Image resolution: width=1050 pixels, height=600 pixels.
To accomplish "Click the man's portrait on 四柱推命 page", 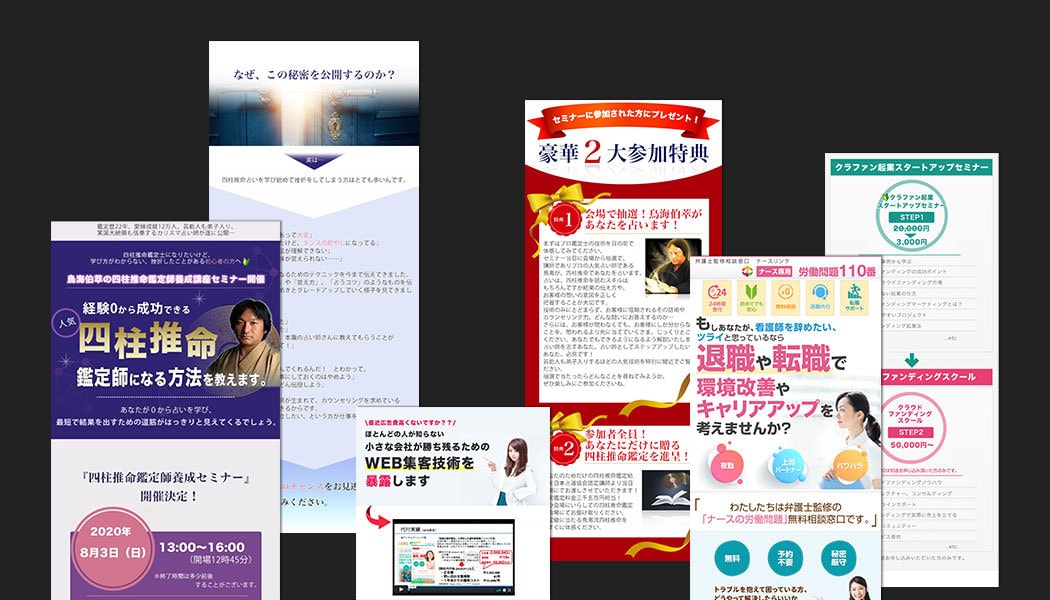I will 246,343.
